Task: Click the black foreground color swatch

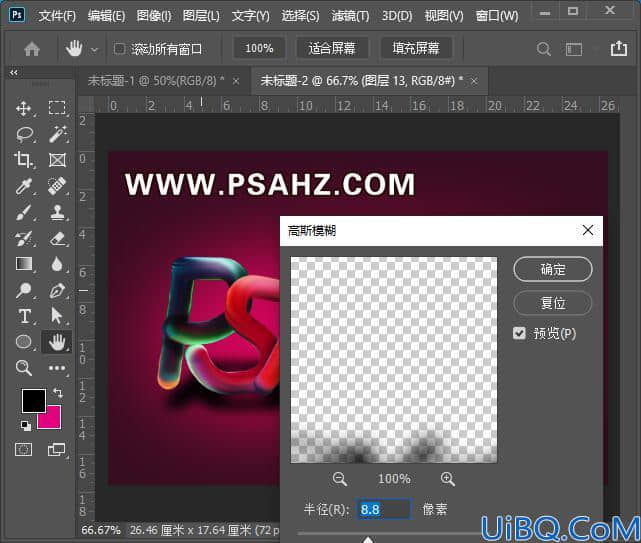Action: 34,401
